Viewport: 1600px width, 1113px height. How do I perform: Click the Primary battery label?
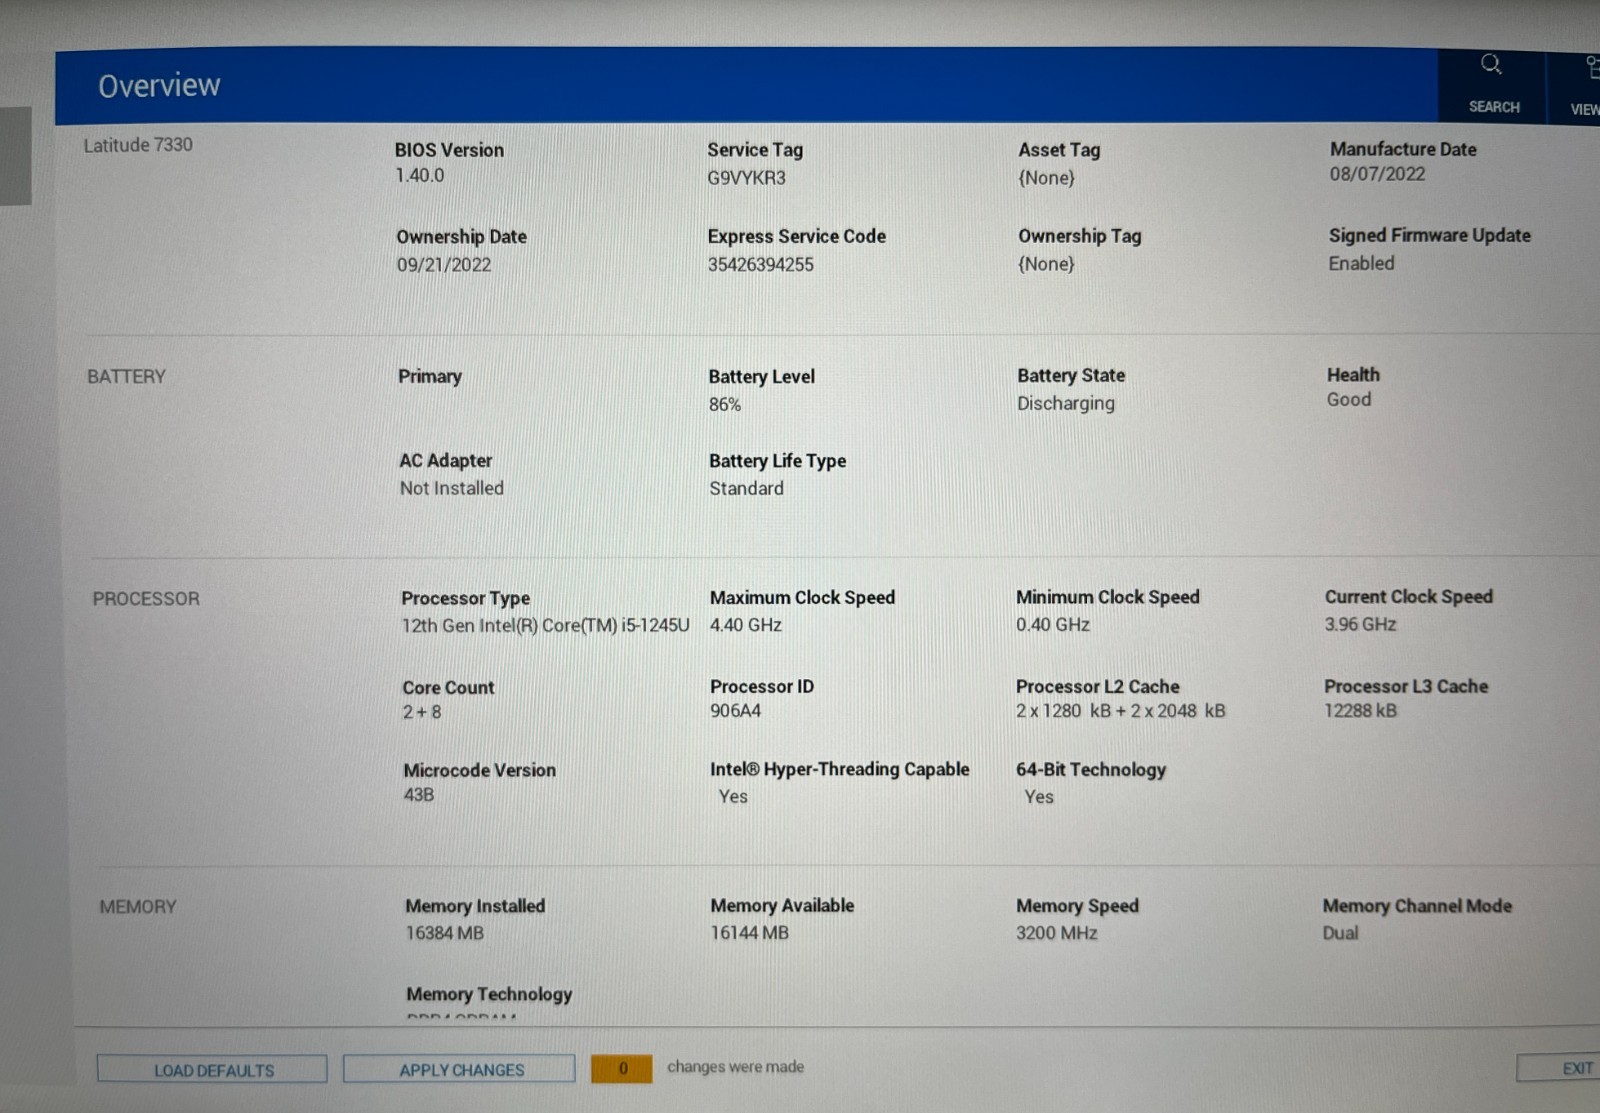coord(430,377)
